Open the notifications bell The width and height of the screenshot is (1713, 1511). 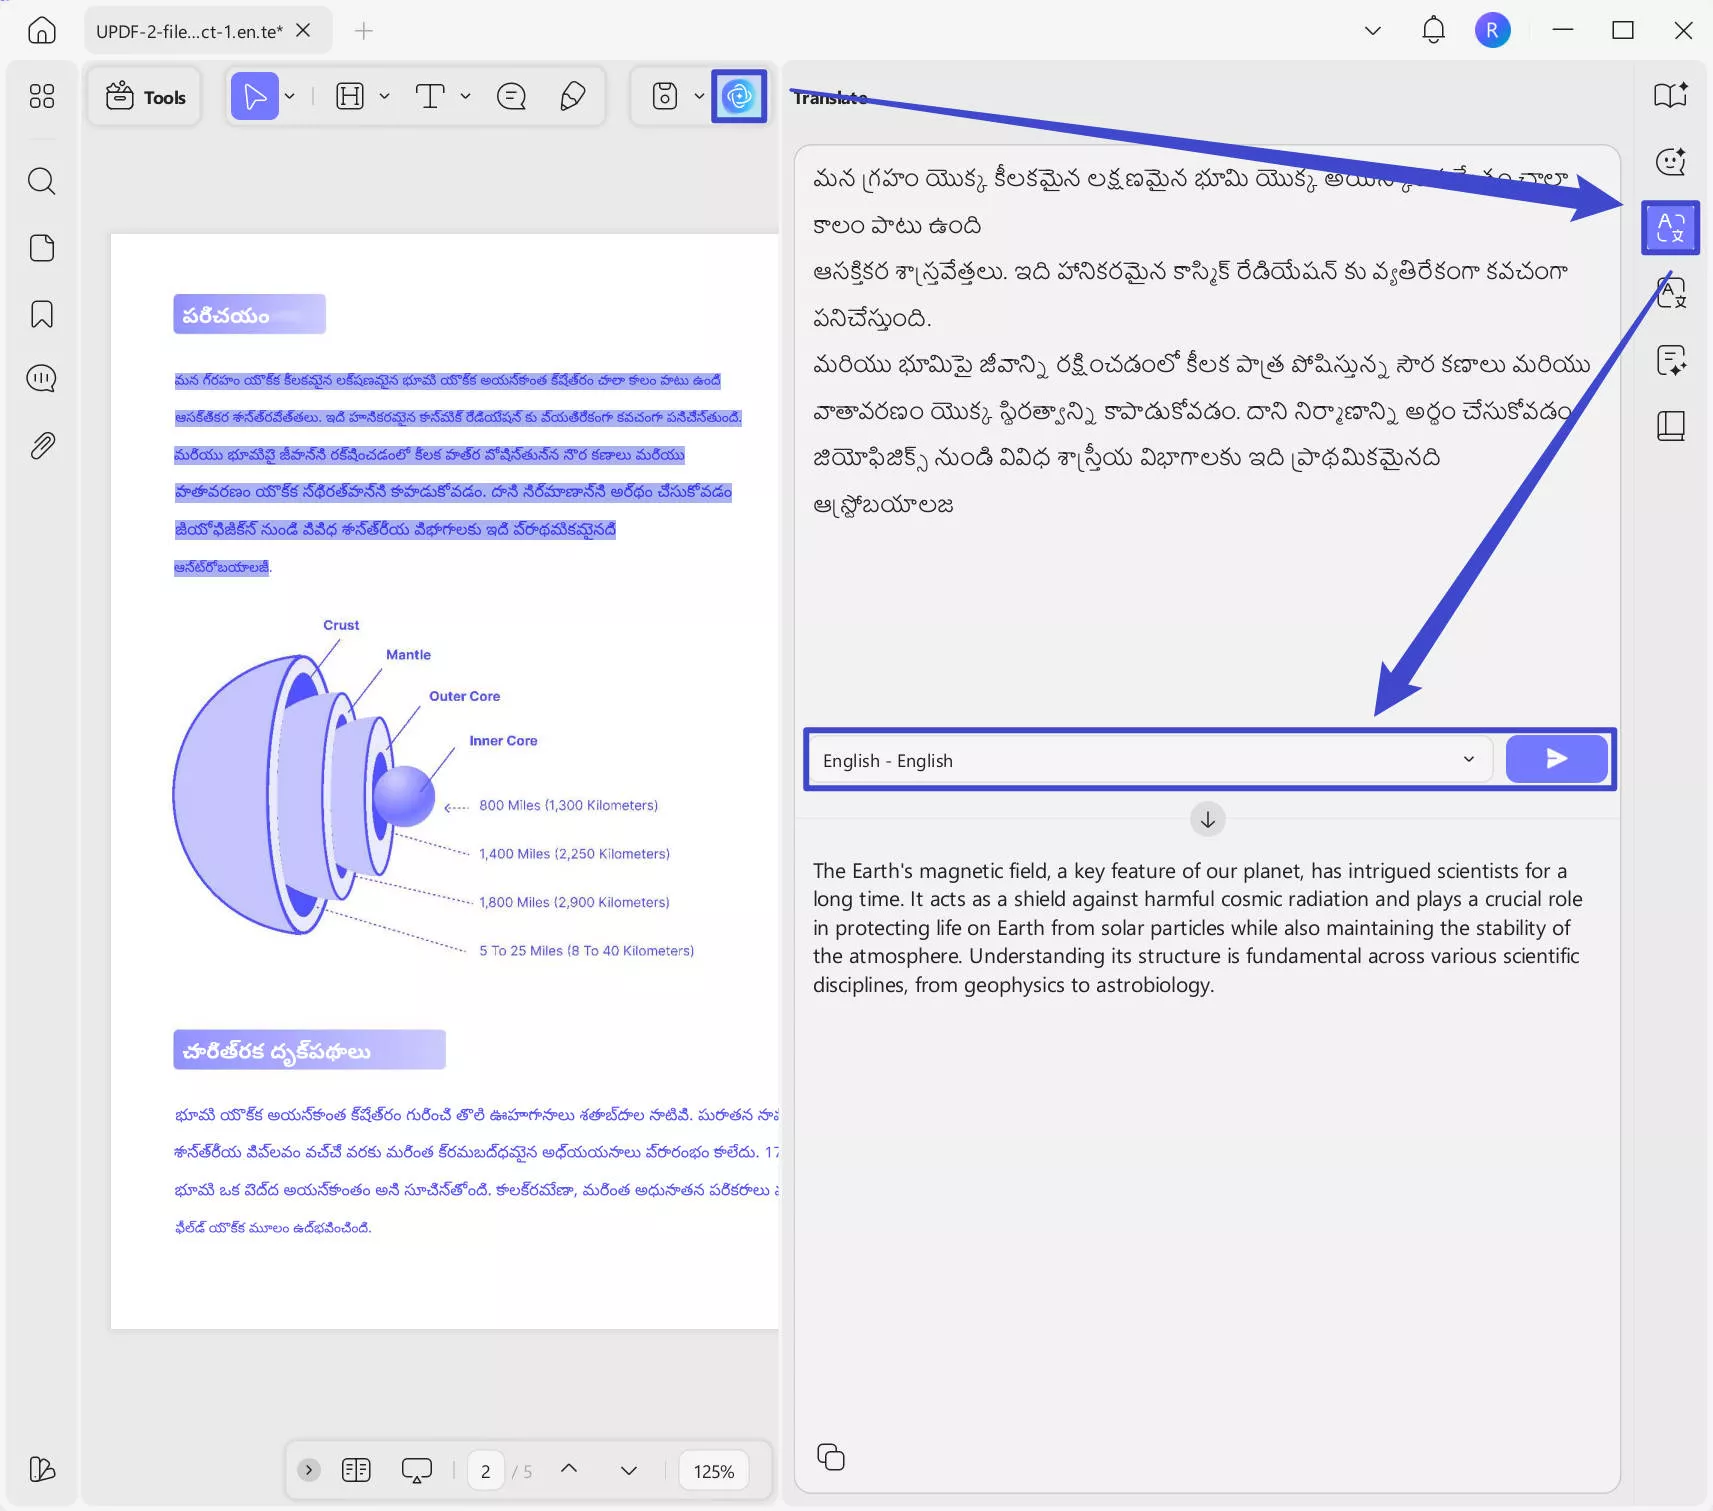click(1433, 30)
